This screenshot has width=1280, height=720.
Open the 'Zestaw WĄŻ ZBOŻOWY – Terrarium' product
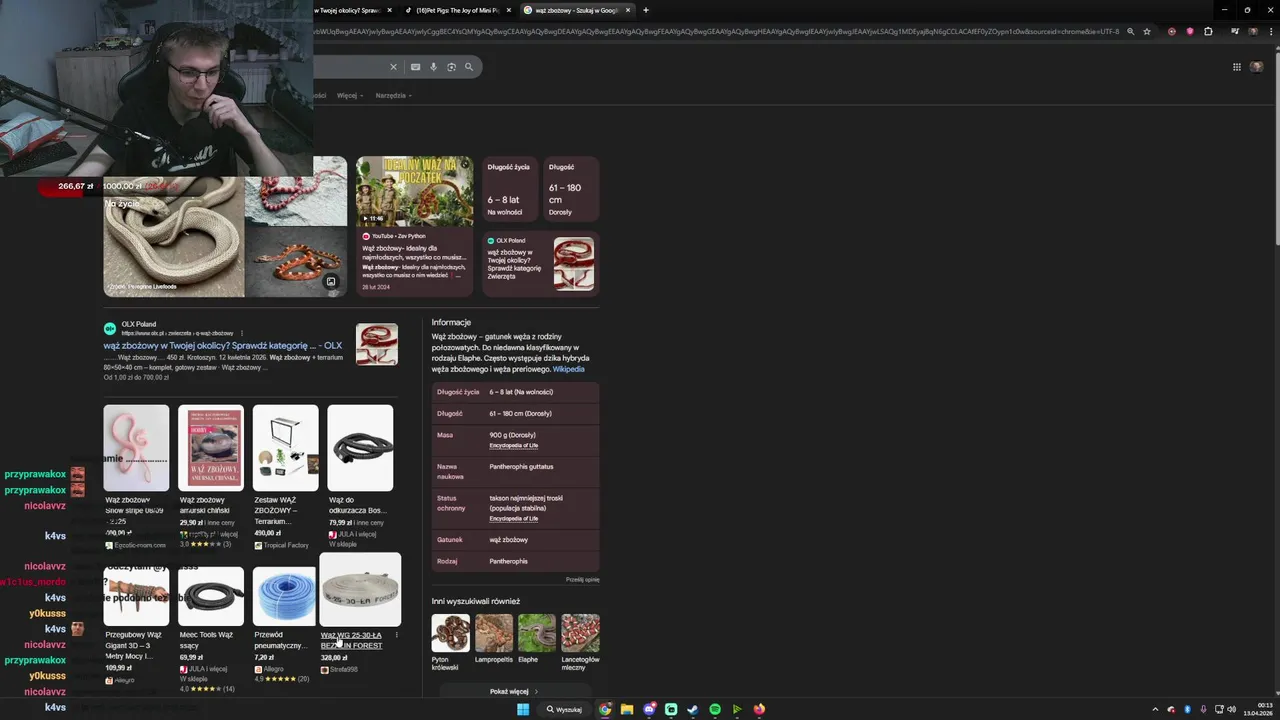point(285,477)
